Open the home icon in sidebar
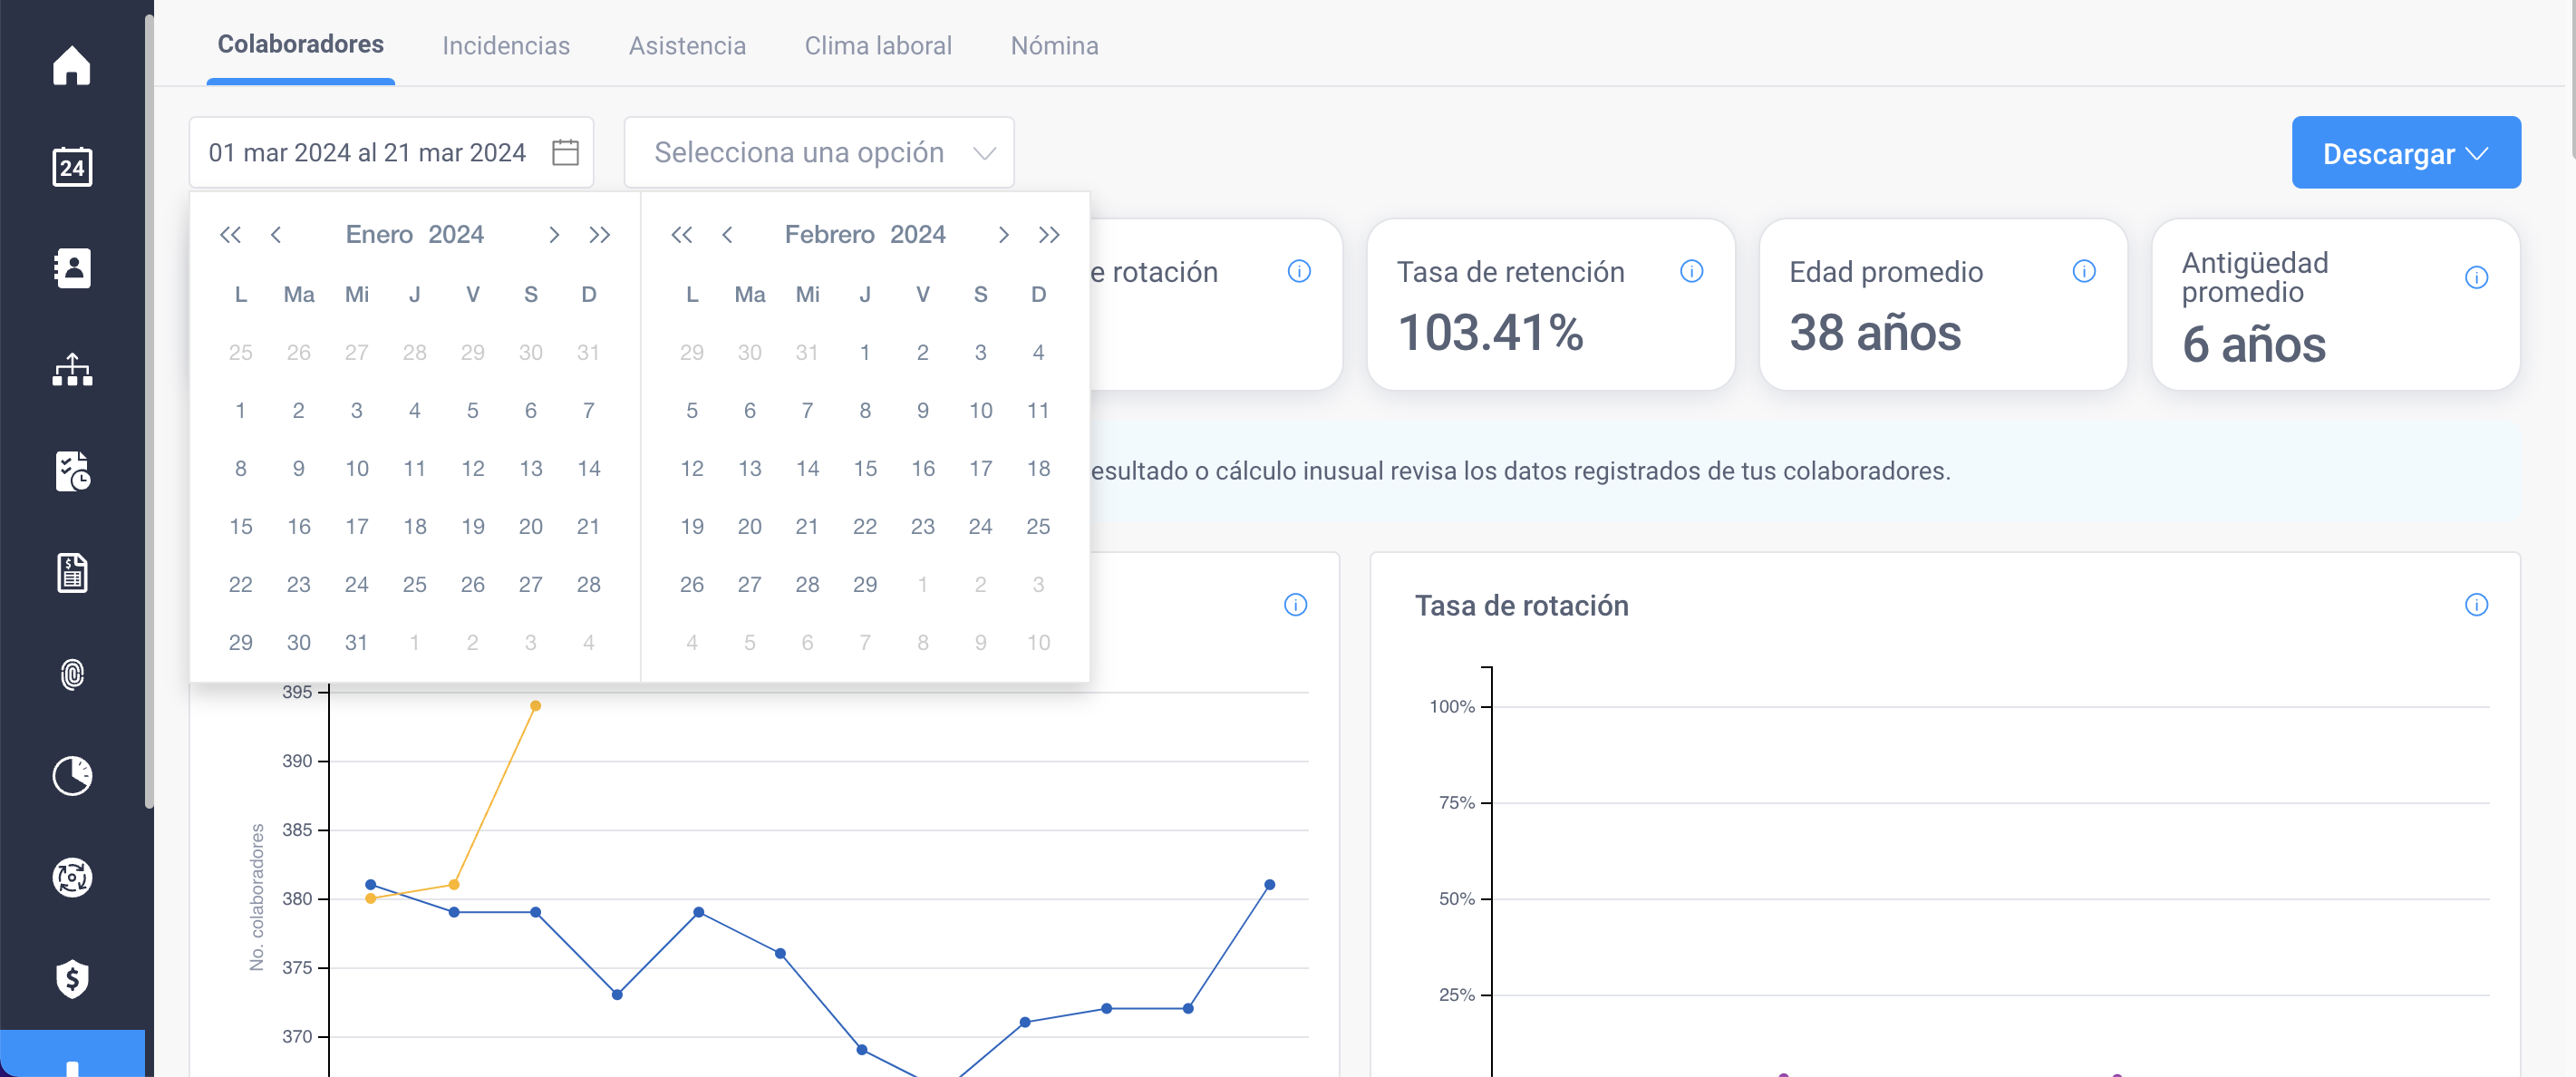 pyautogui.click(x=71, y=66)
